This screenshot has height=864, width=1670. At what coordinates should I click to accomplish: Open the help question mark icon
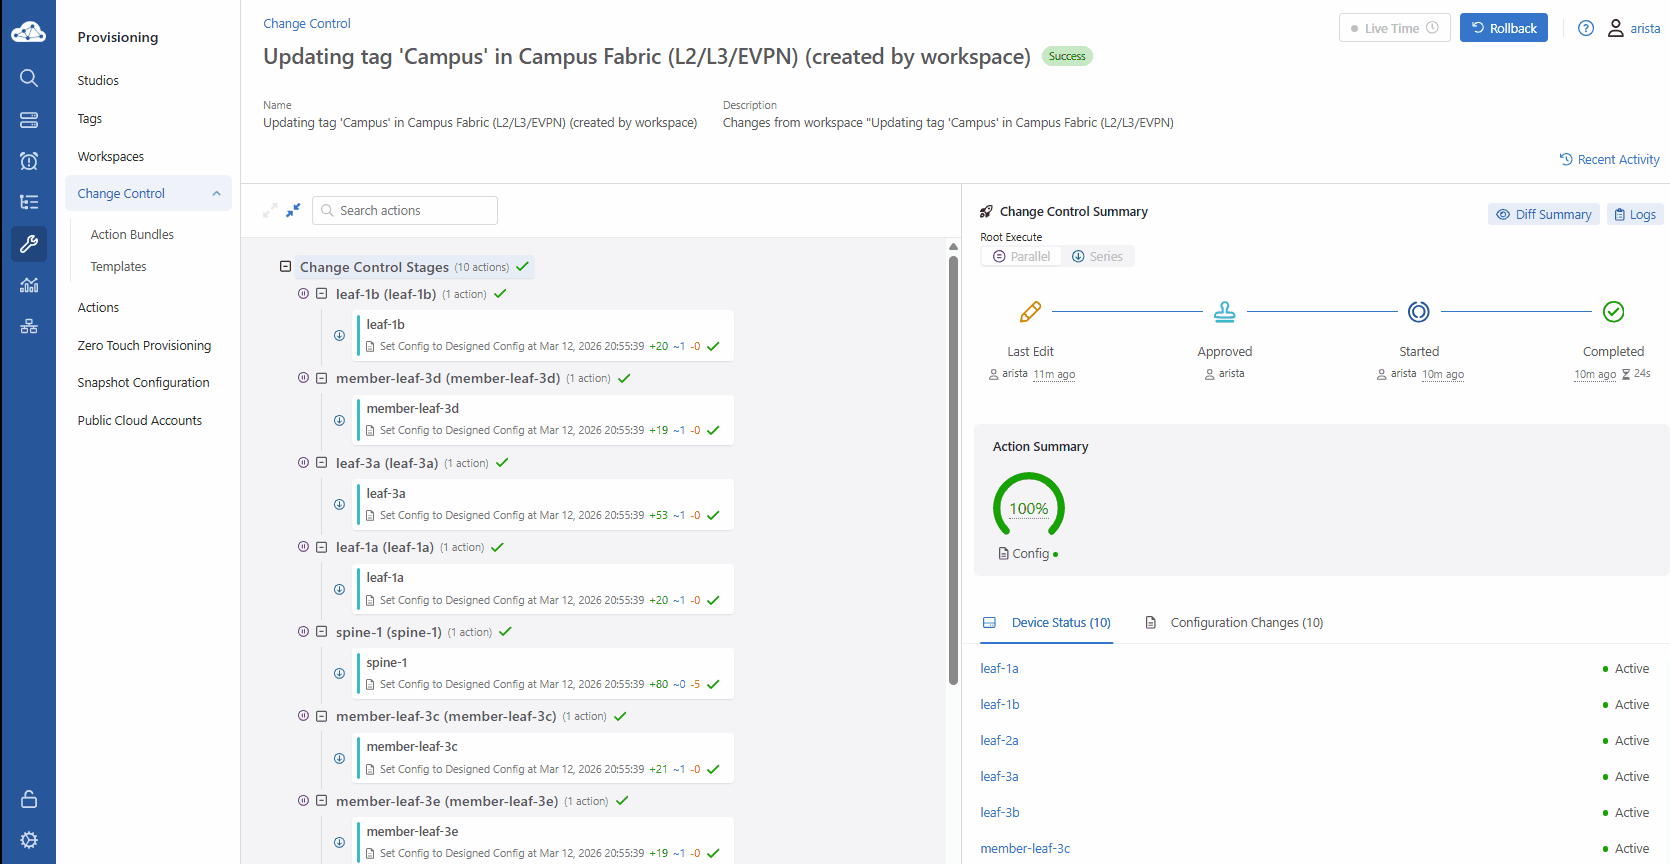(x=1586, y=28)
